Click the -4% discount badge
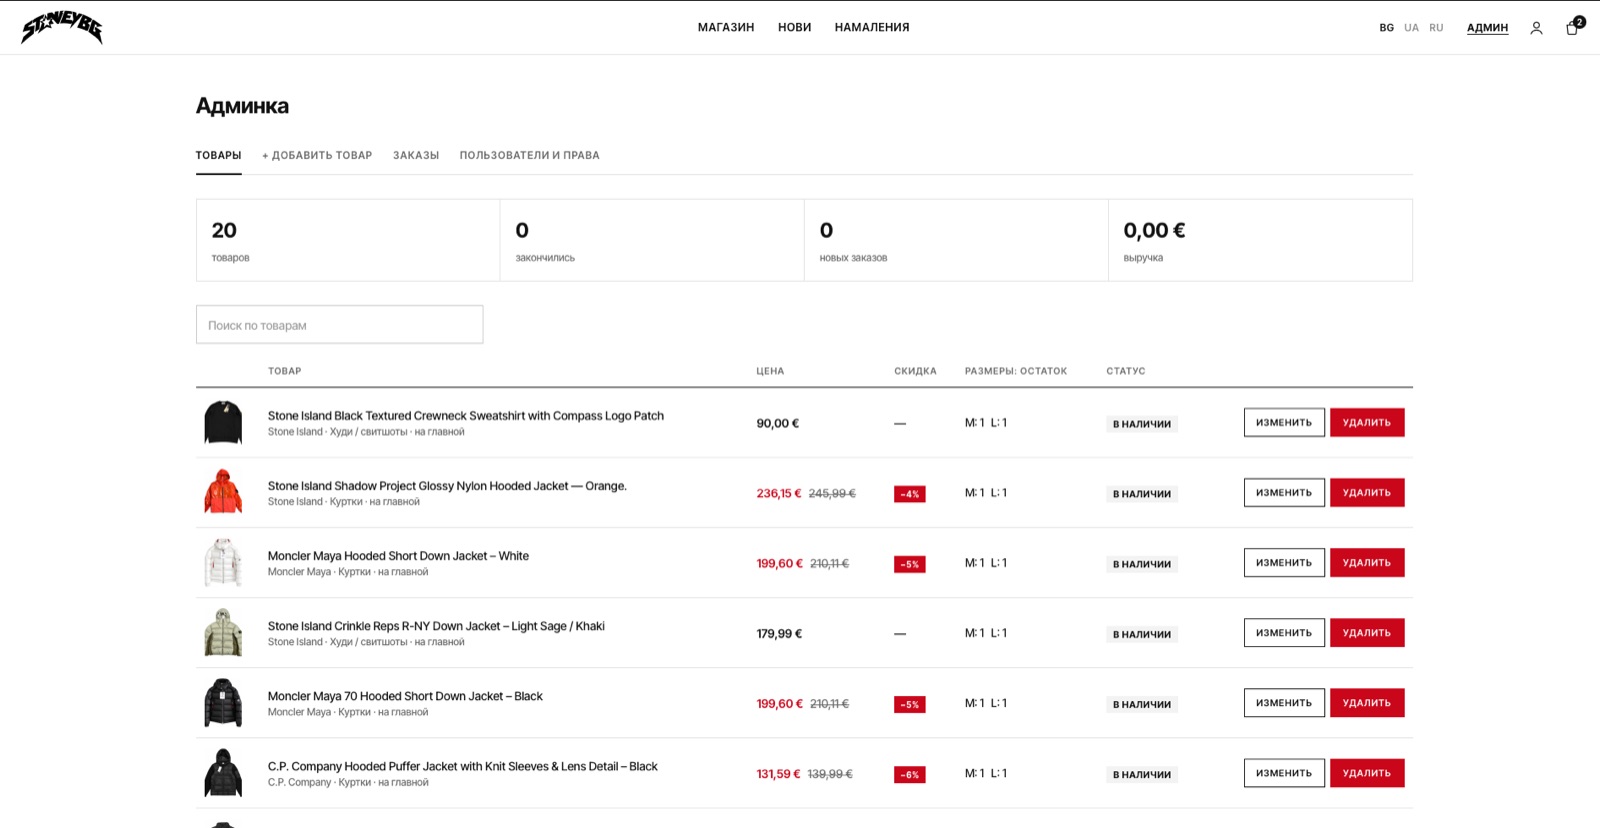Screen dimensions: 1600x828 [909, 494]
